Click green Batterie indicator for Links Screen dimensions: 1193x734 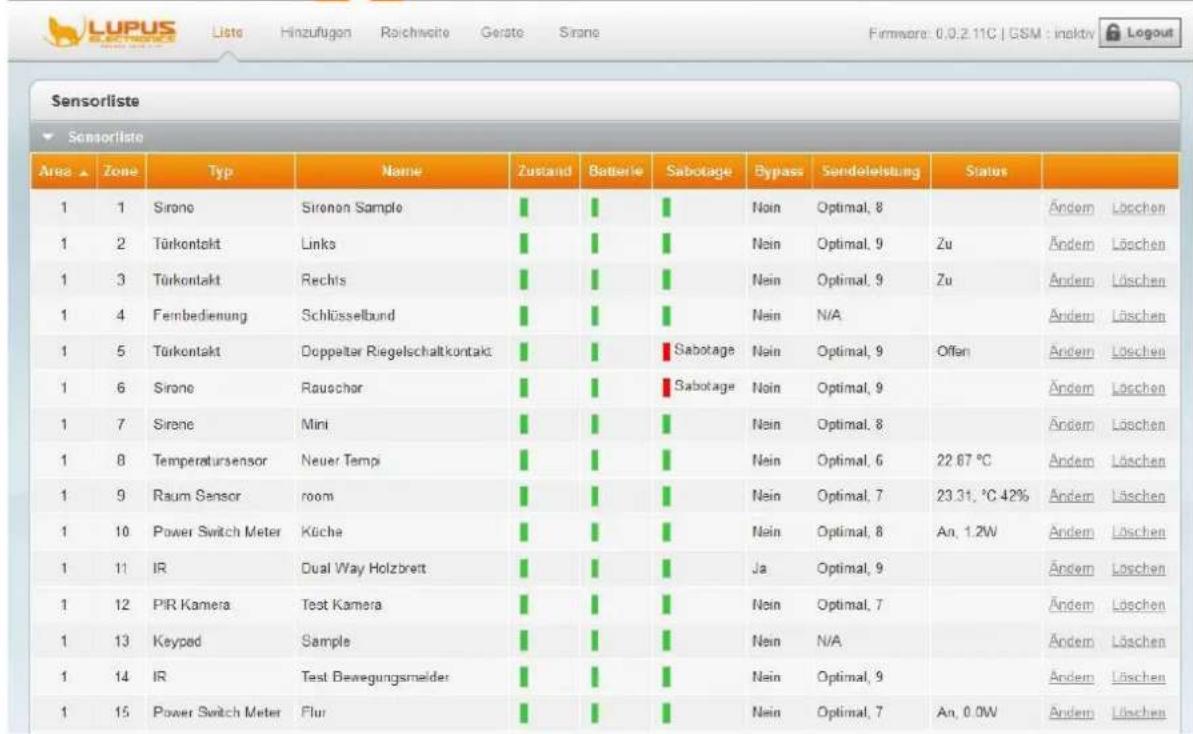click(595, 244)
